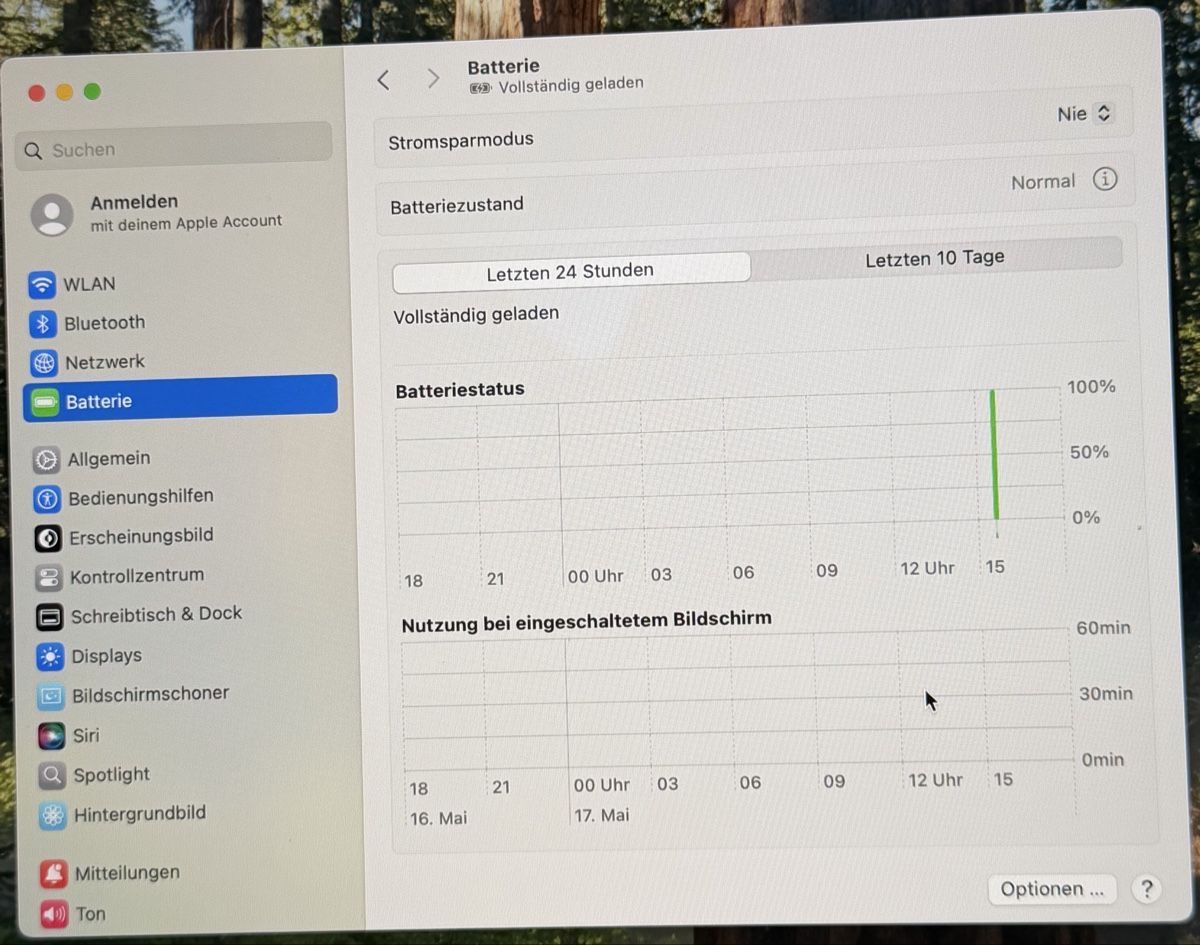This screenshot has width=1200, height=945.
Task: Click the green bar in Batteriestatus chart
Action: coord(994,454)
